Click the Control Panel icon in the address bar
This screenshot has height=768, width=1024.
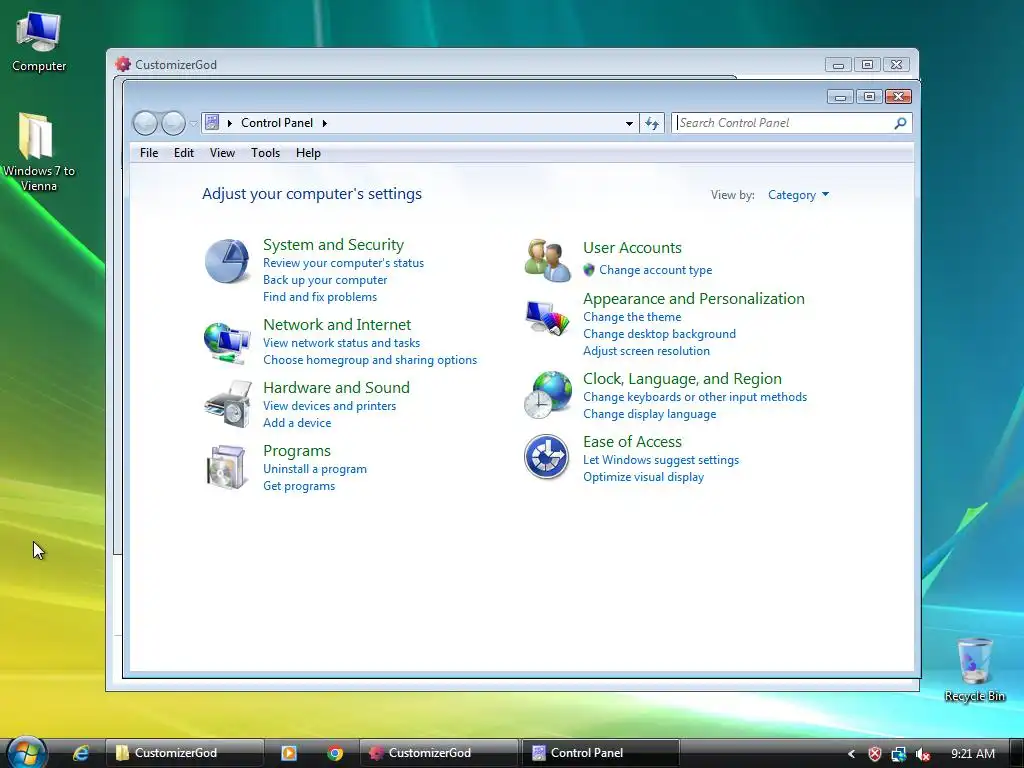point(212,122)
